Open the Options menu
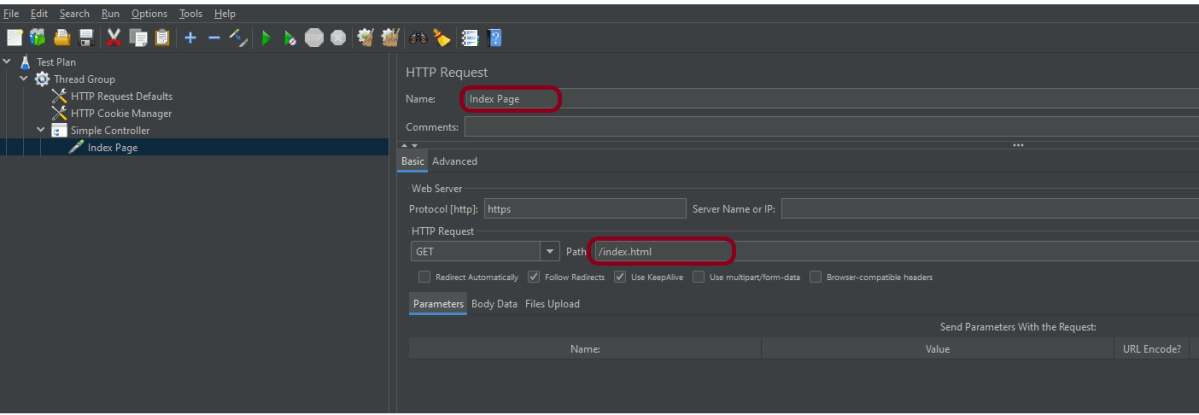Image resolution: width=1199 pixels, height=415 pixels. click(149, 14)
